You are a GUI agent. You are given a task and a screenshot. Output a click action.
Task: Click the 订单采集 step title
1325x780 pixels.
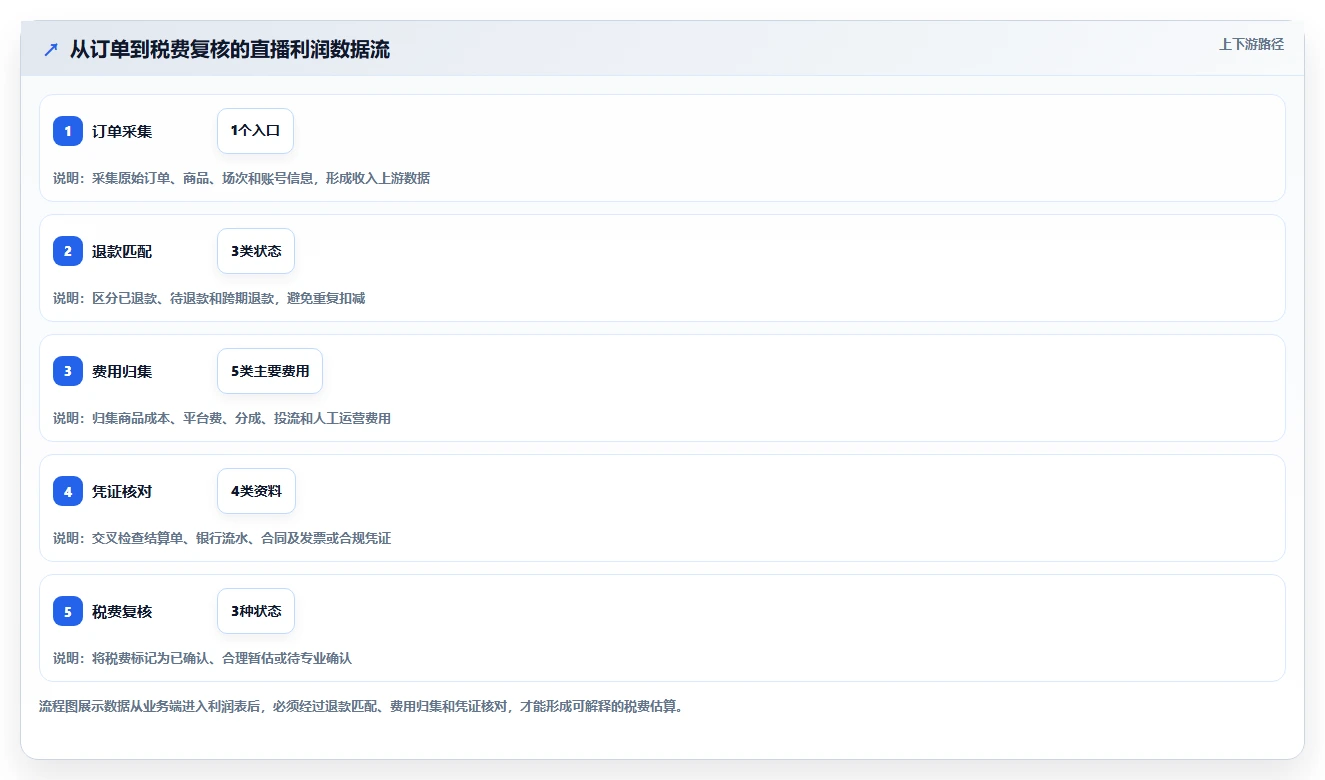point(122,131)
